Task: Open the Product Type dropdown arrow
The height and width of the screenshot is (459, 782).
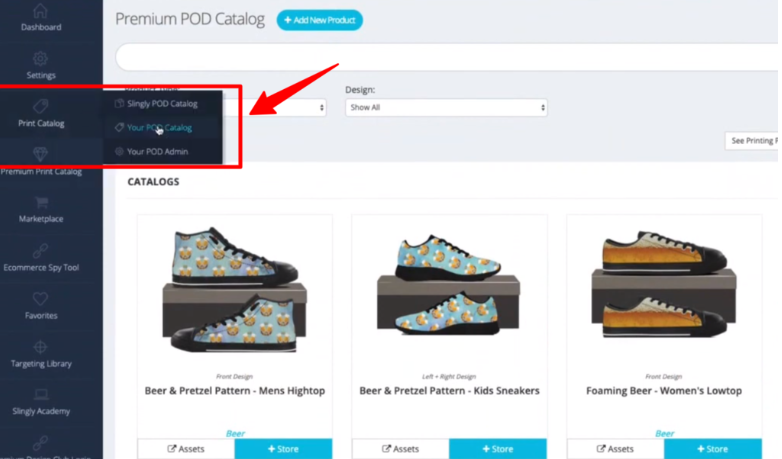Action: coord(322,108)
